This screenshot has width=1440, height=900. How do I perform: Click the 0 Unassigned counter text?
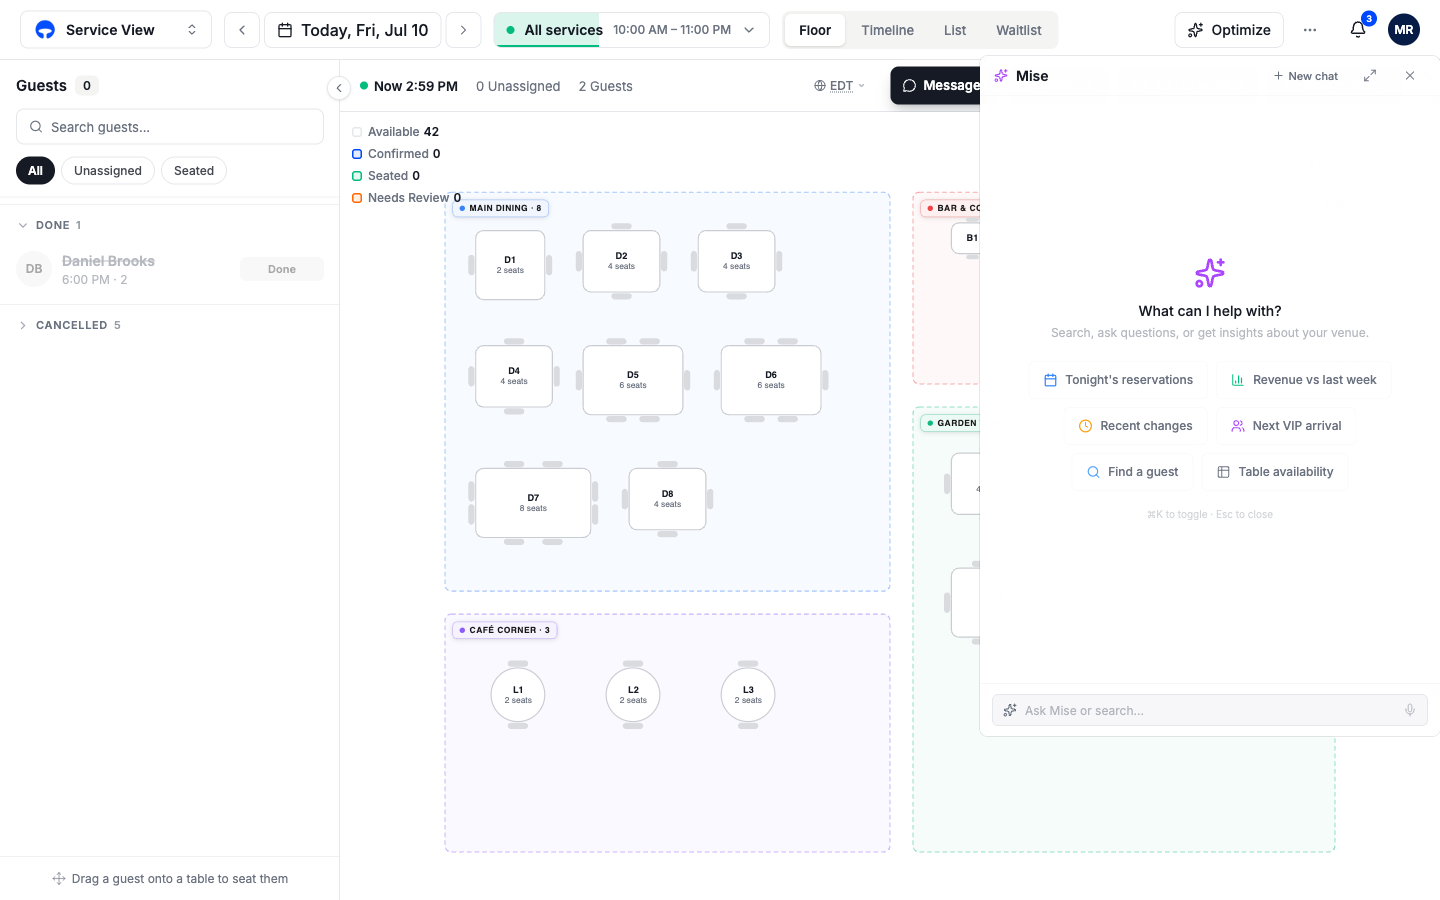click(x=518, y=86)
